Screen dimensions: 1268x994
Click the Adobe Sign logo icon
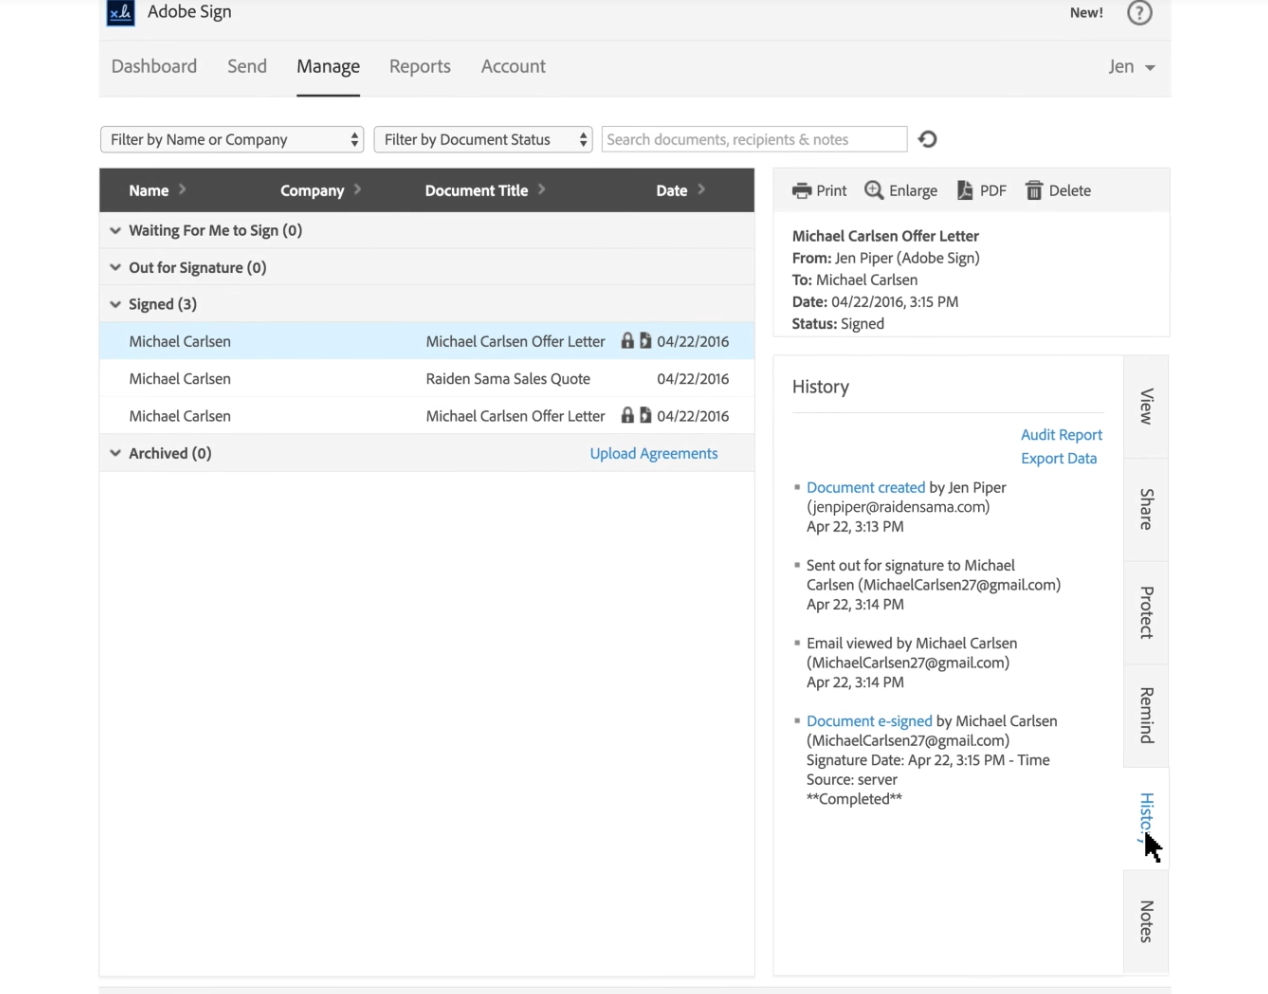point(121,13)
